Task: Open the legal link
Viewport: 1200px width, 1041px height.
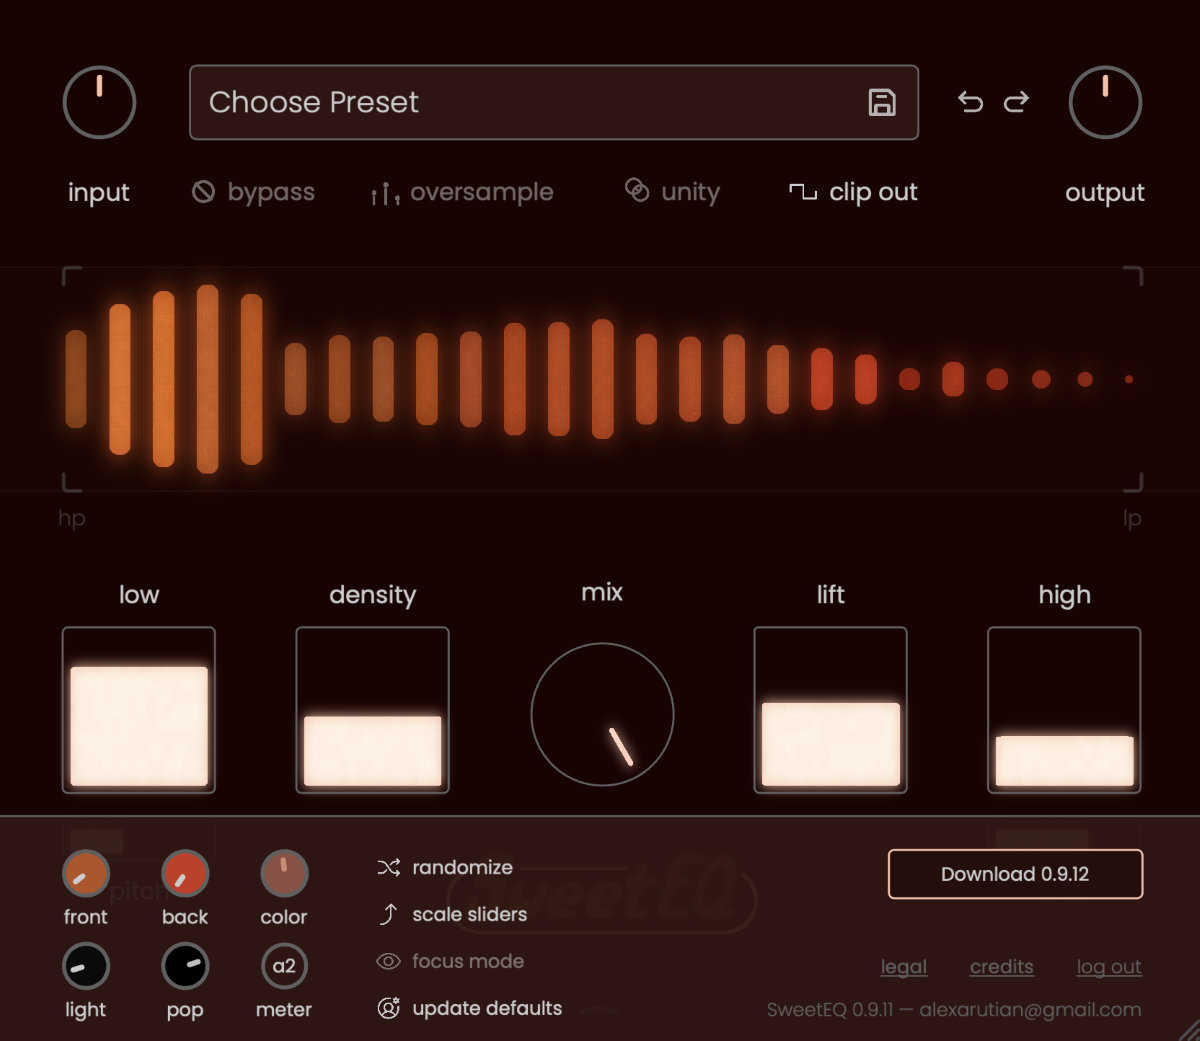Action: [x=903, y=967]
